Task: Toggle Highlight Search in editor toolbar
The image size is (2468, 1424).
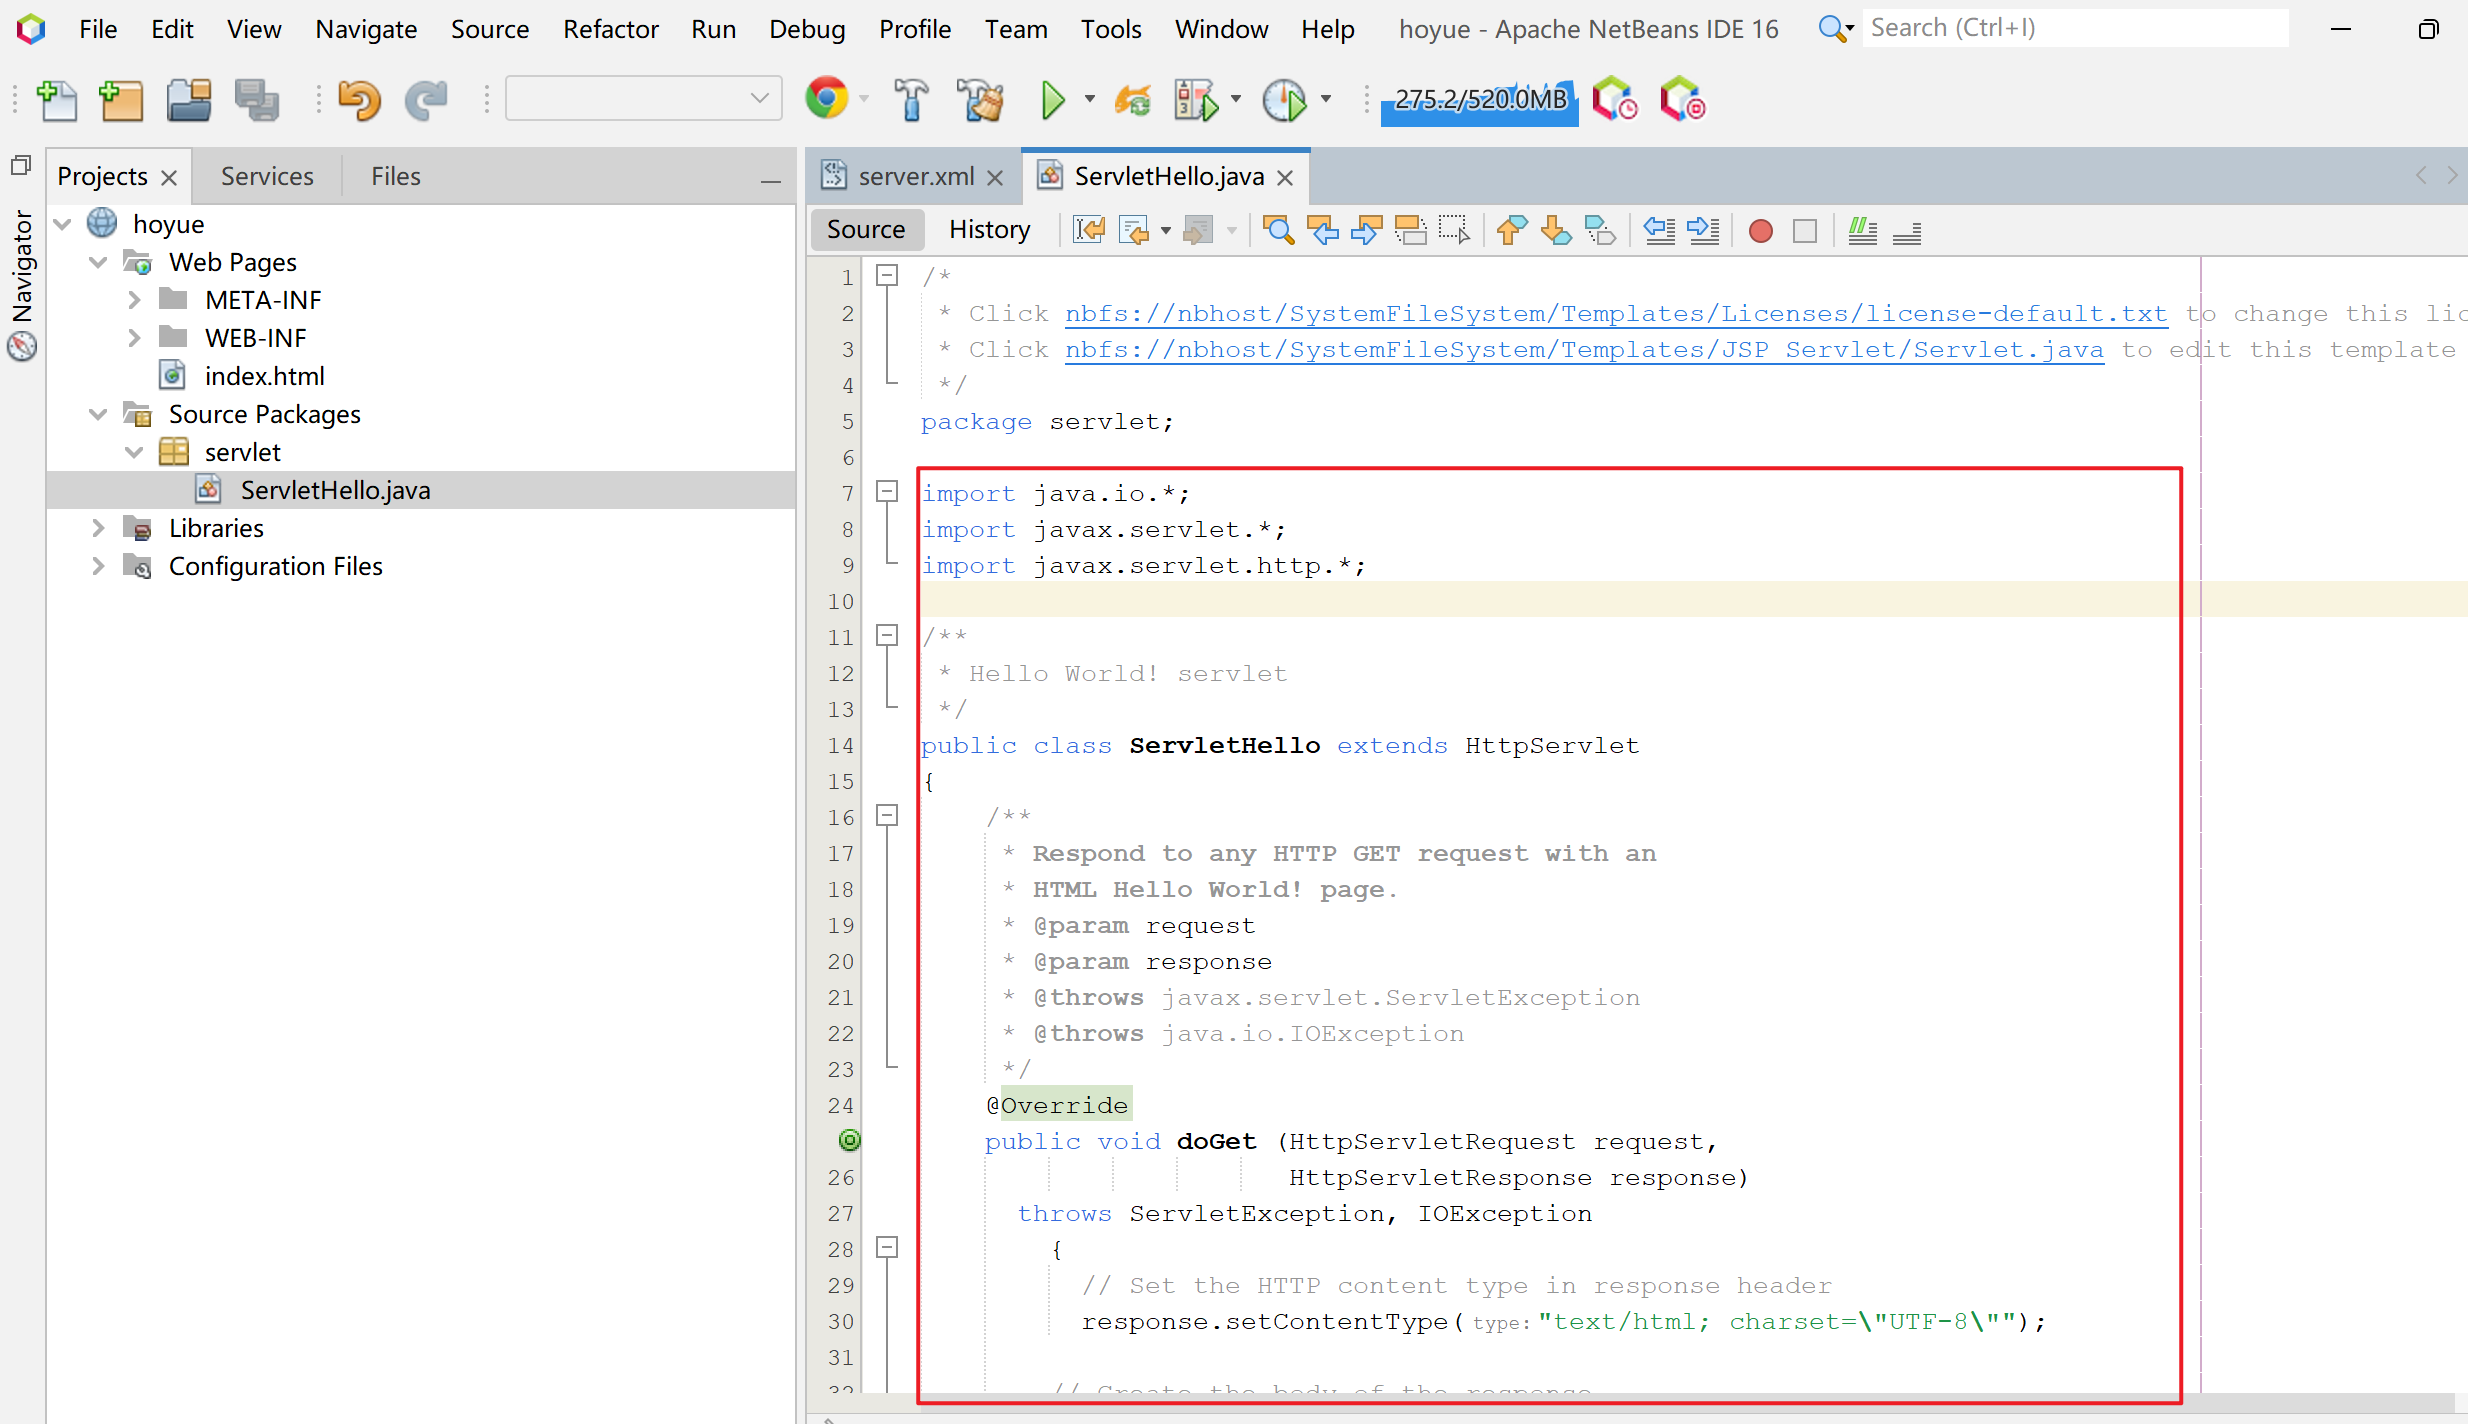Action: pos(1410,230)
